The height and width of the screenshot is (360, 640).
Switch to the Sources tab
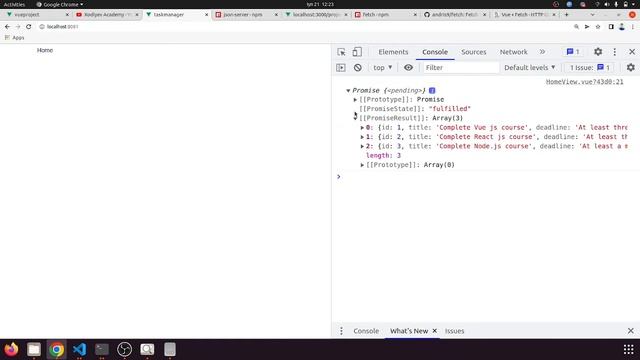(473, 52)
